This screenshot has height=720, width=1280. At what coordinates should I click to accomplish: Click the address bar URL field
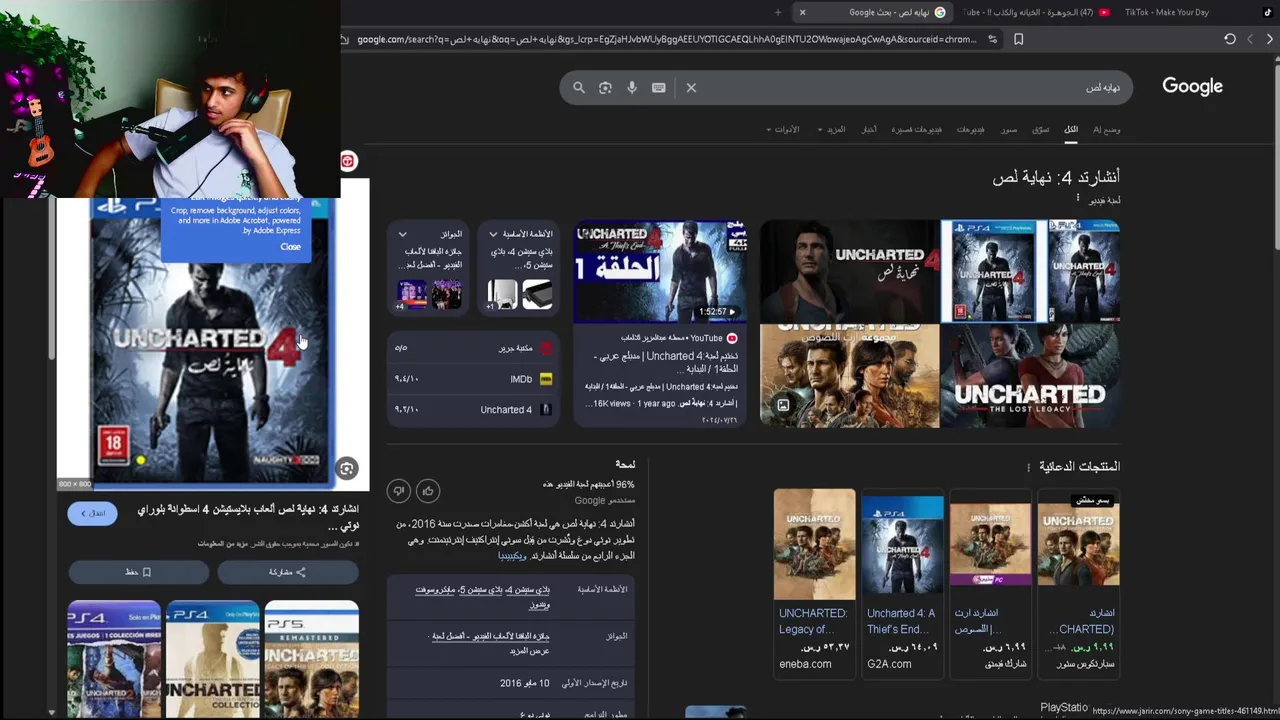(x=666, y=39)
